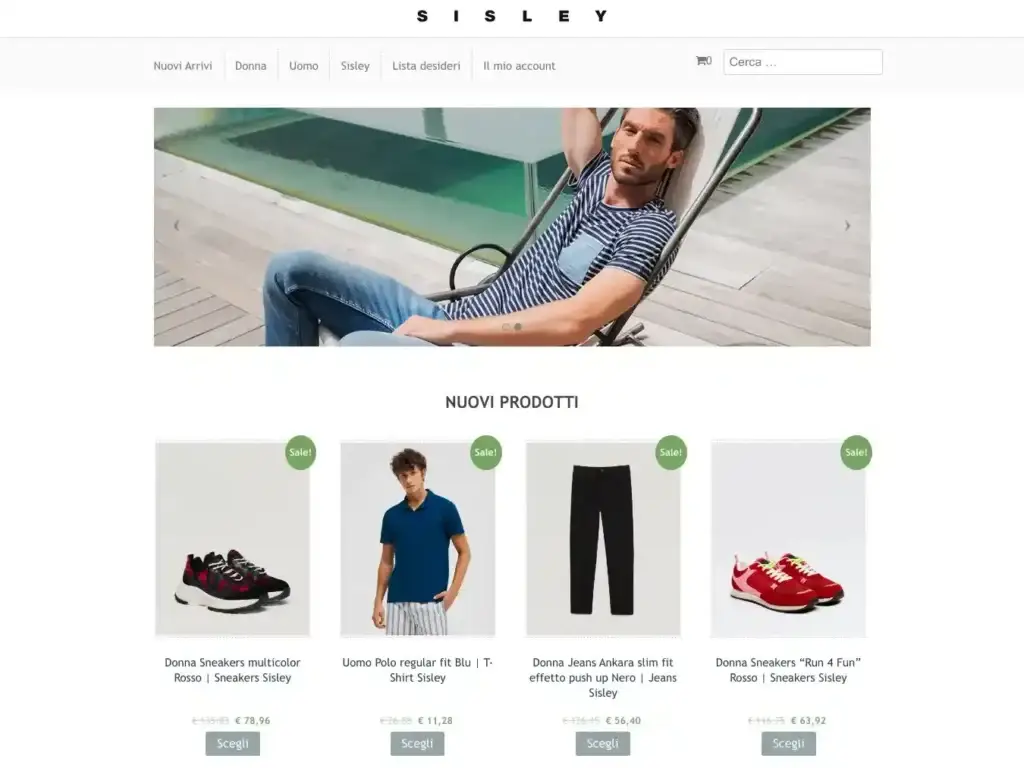Viewport: 1024px width, 768px height.
Task: Select the first carousel dot indicator
Action: 506,327
